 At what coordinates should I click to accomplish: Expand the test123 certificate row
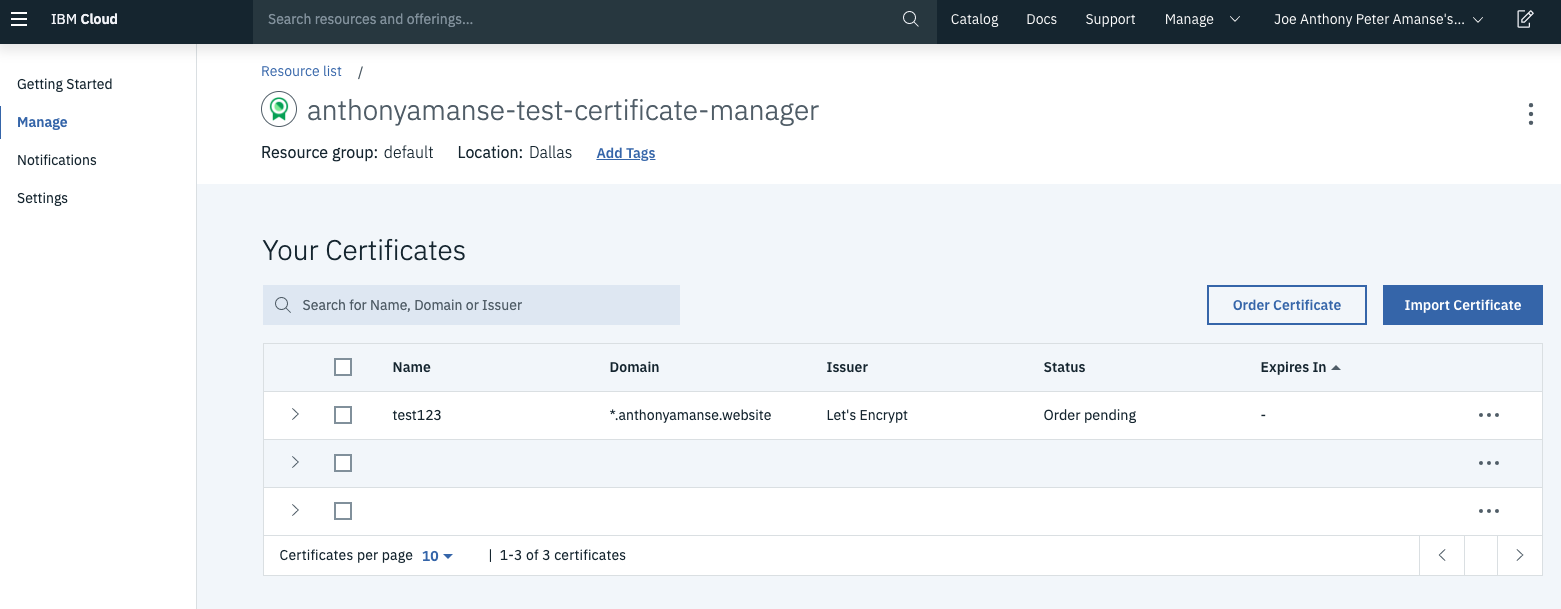pos(295,414)
